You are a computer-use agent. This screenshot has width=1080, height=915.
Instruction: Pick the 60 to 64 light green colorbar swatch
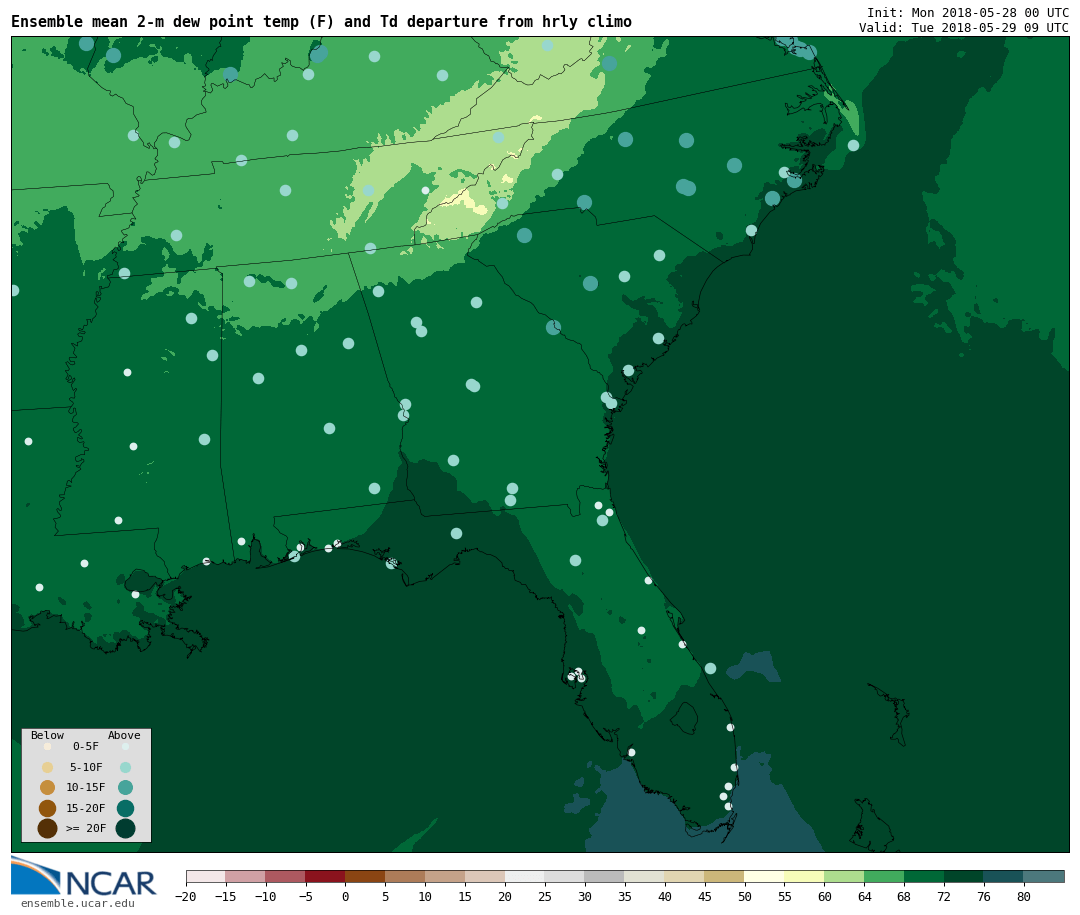point(844,876)
